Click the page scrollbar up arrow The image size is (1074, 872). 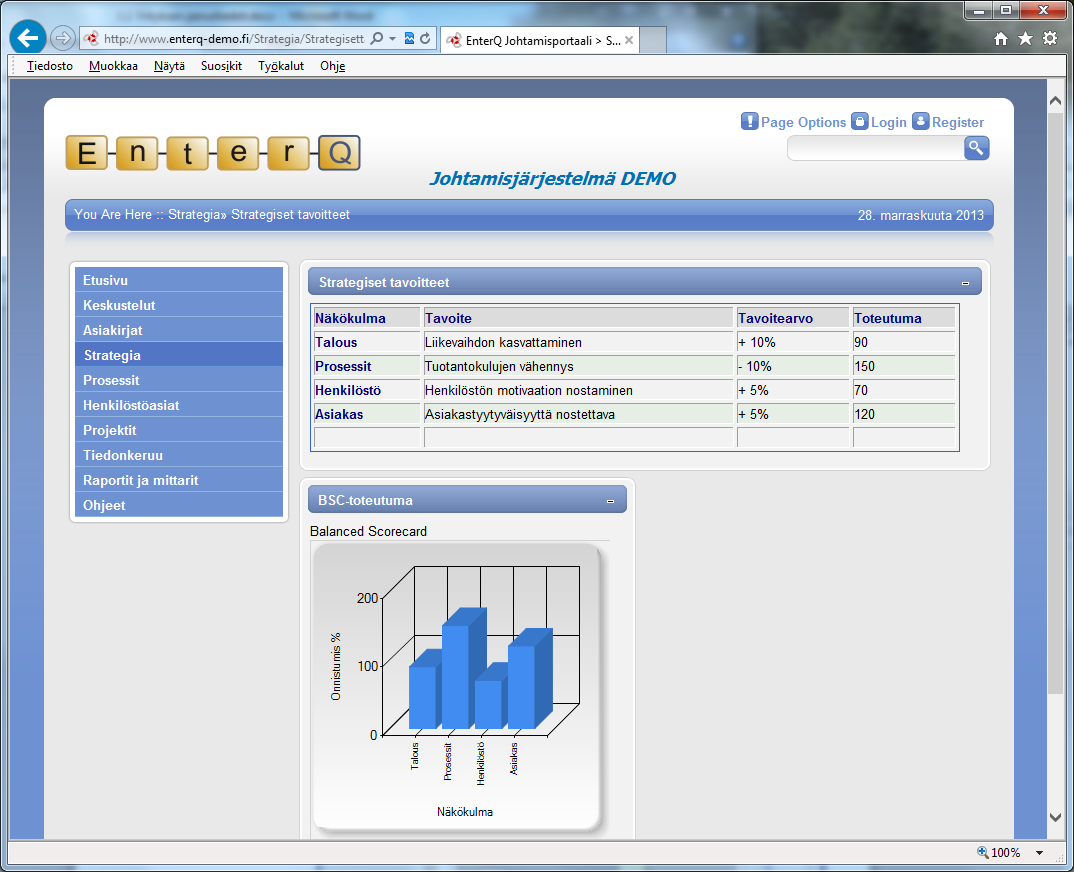coord(1056,101)
